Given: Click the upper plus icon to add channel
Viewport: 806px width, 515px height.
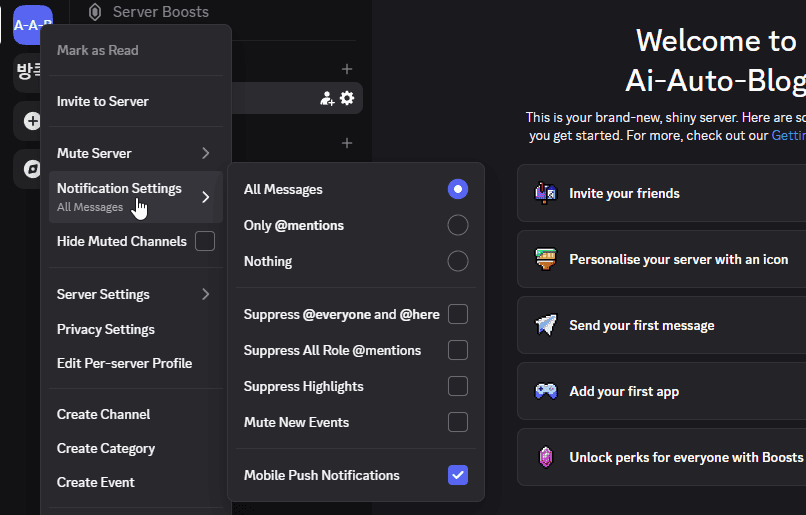Looking at the screenshot, I should click(x=347, y=69).
